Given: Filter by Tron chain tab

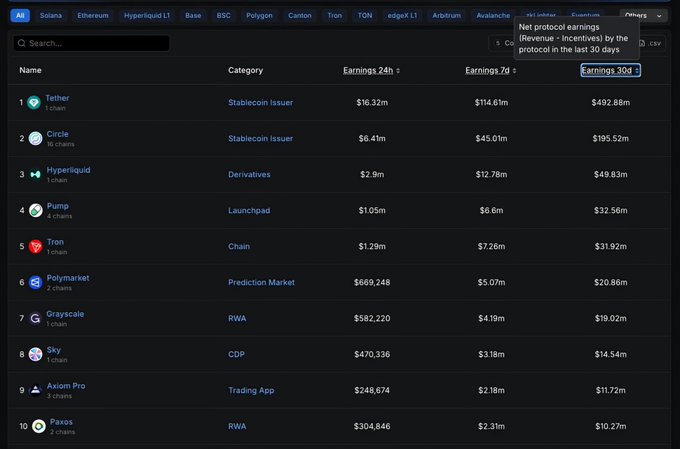Looking at the screenshot, I should (334, 16).
